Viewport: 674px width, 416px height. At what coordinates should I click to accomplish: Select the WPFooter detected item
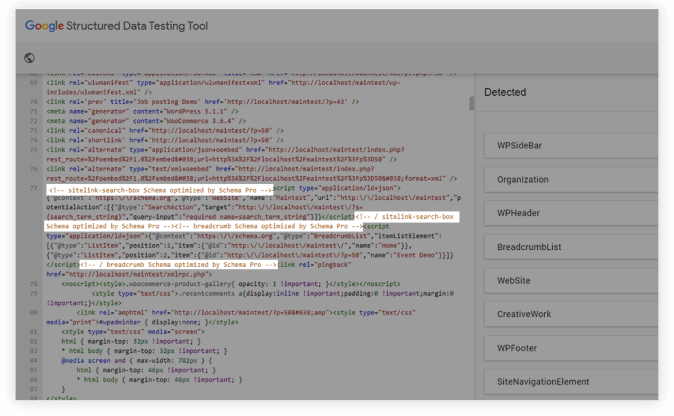tap(571, 348)
